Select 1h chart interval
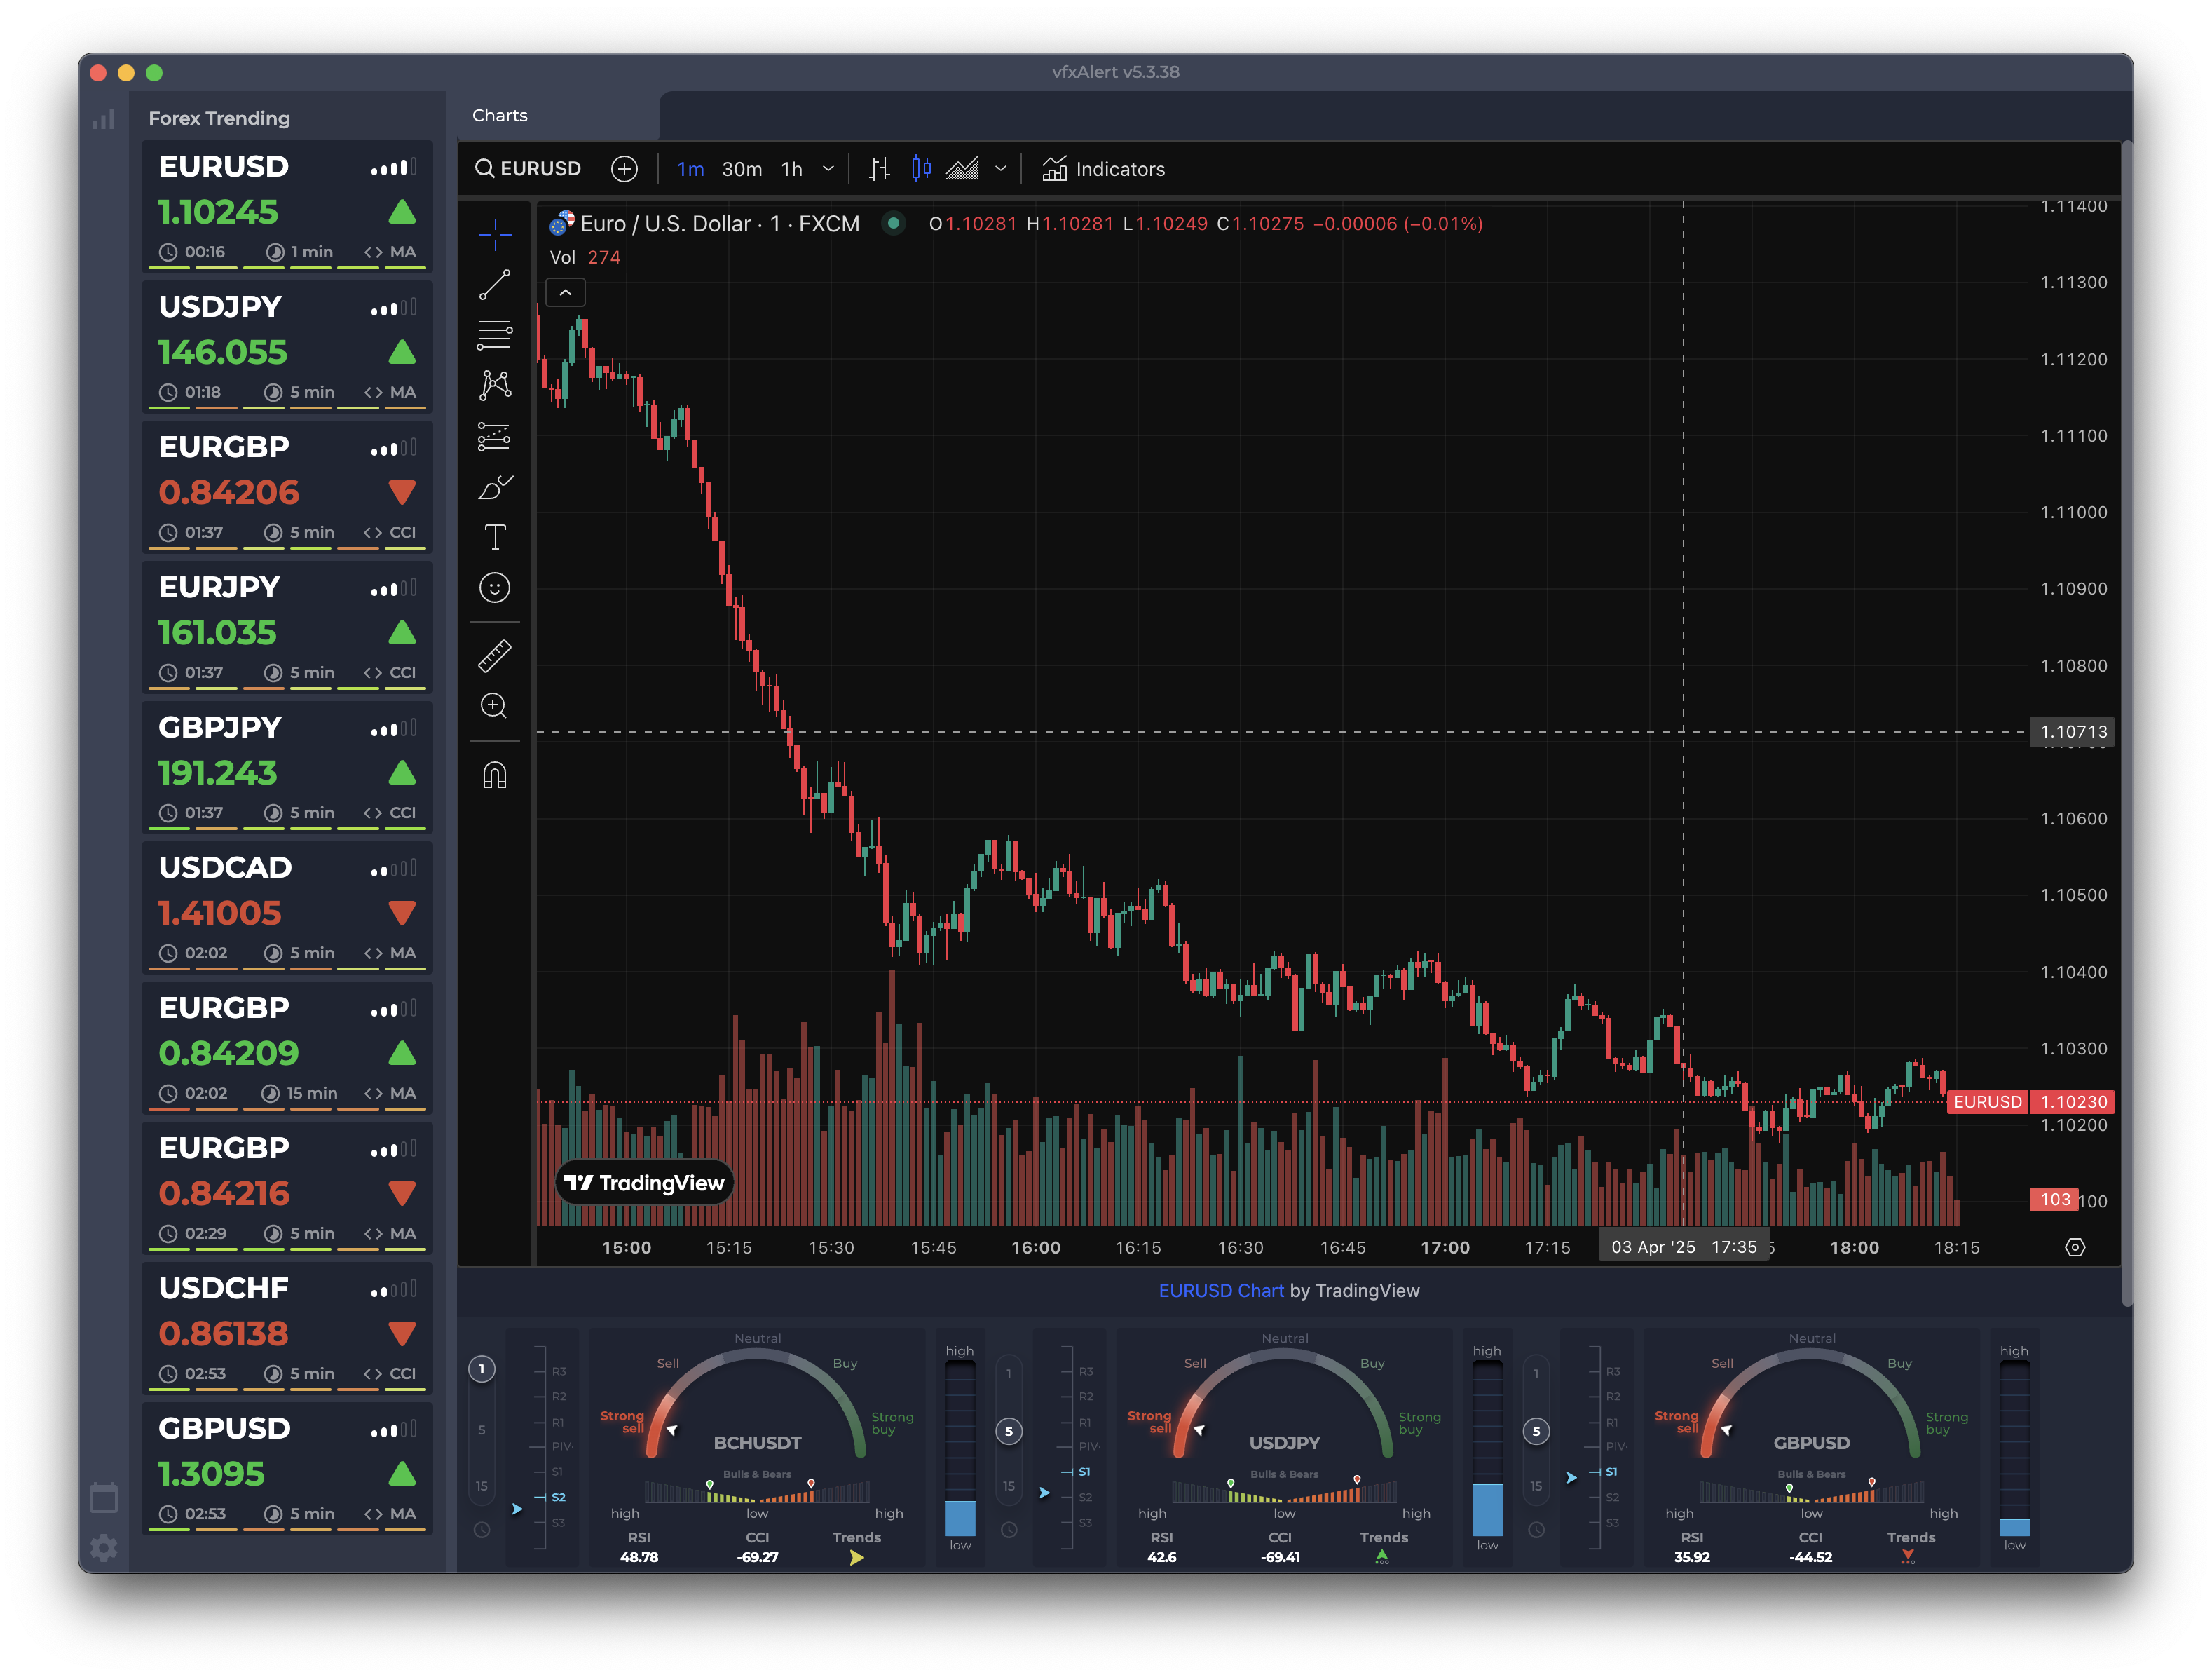Screen dimensions: 2212x1677 click(792, 169)
